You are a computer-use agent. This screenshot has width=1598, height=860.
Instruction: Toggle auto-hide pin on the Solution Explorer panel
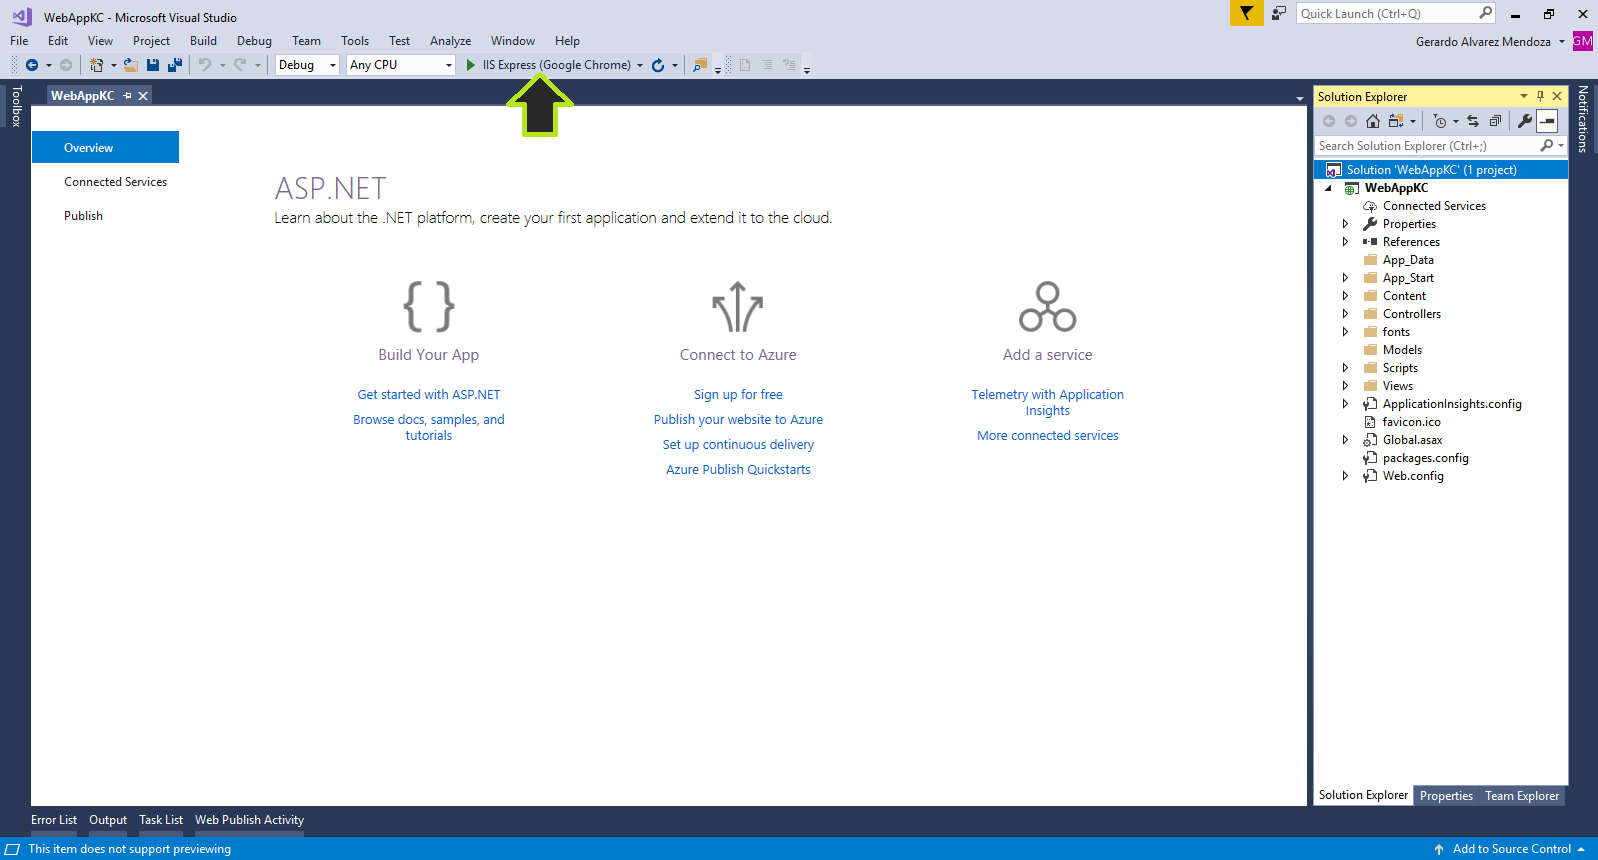click(1540, 96)
